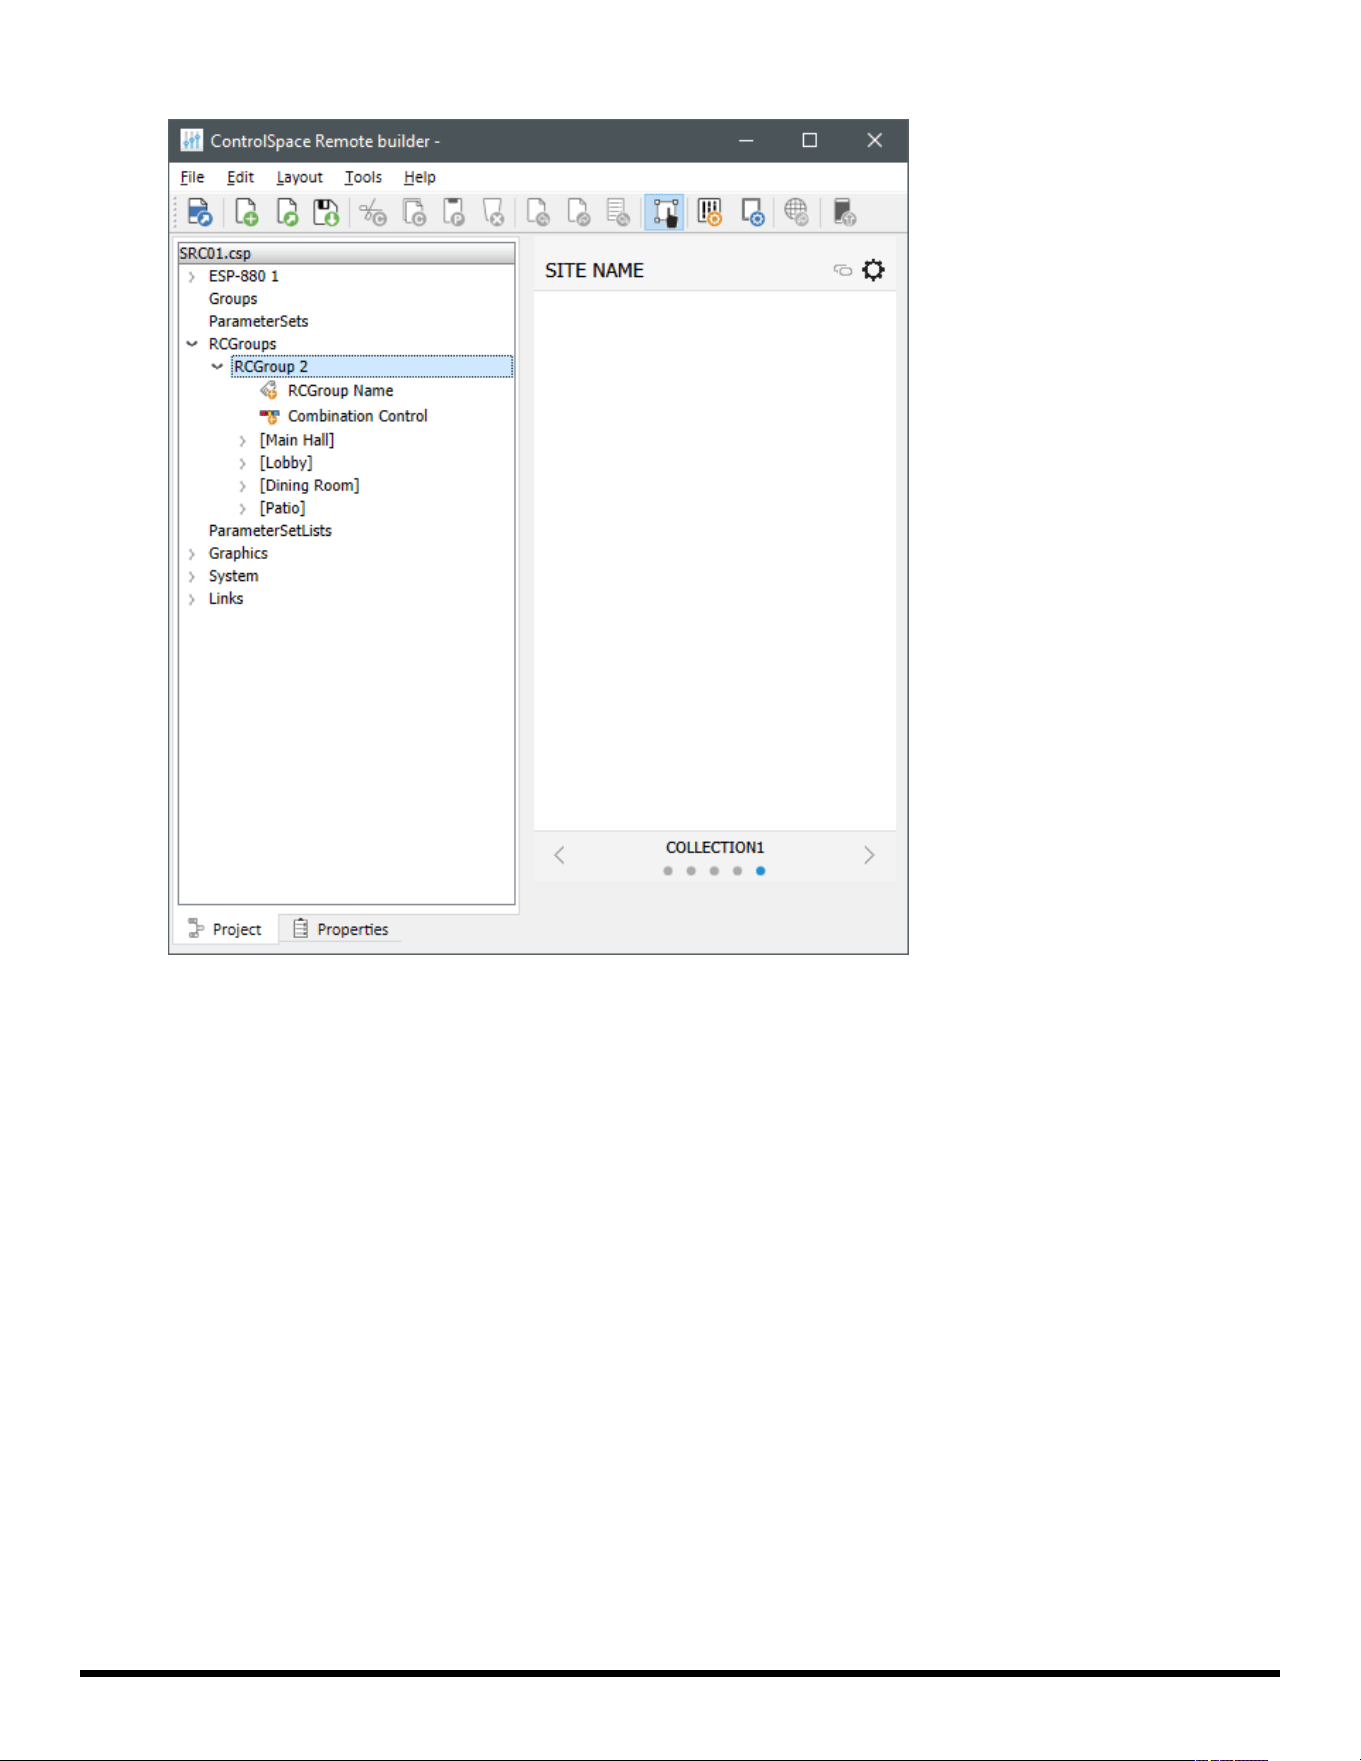Click the redo toolbar icon
Viewport: 1361px width, 1761px height.
click(x=578, y=213)
